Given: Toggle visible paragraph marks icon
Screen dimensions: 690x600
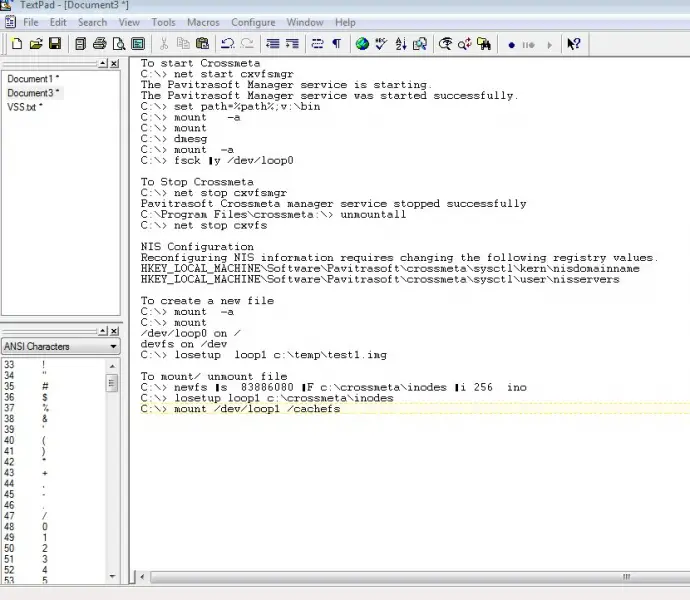Looking at the screenshot, I should pos(337,44).
